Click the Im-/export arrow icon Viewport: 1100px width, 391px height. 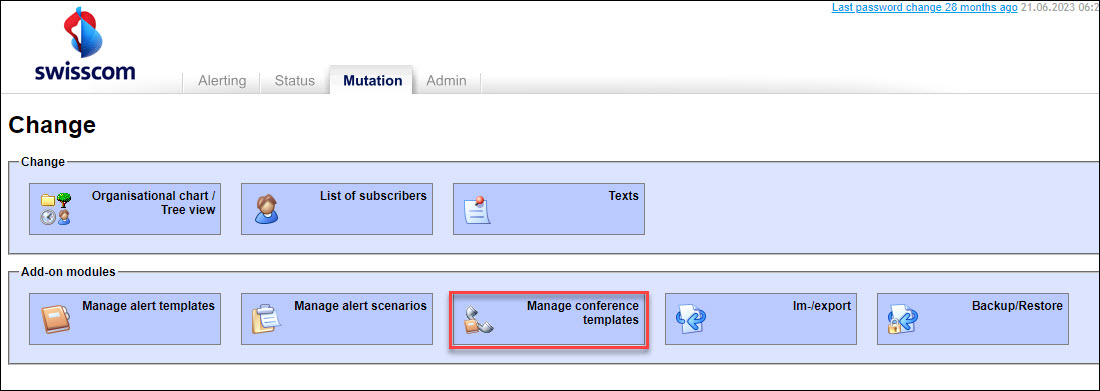pyautogui.click(x=690, y=319)
